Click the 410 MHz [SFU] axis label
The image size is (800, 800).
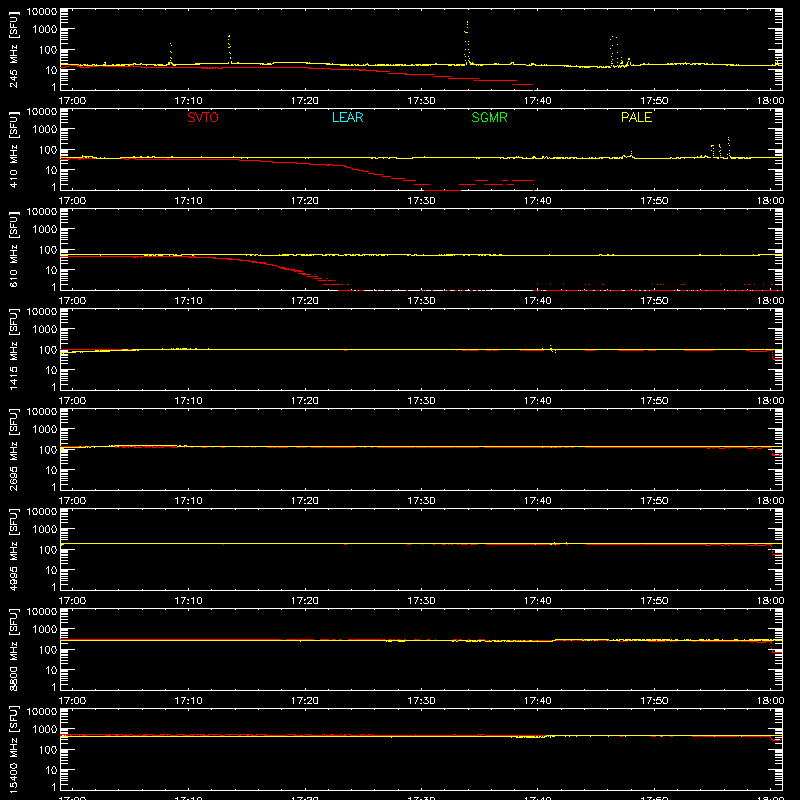[x=14, y=149]
